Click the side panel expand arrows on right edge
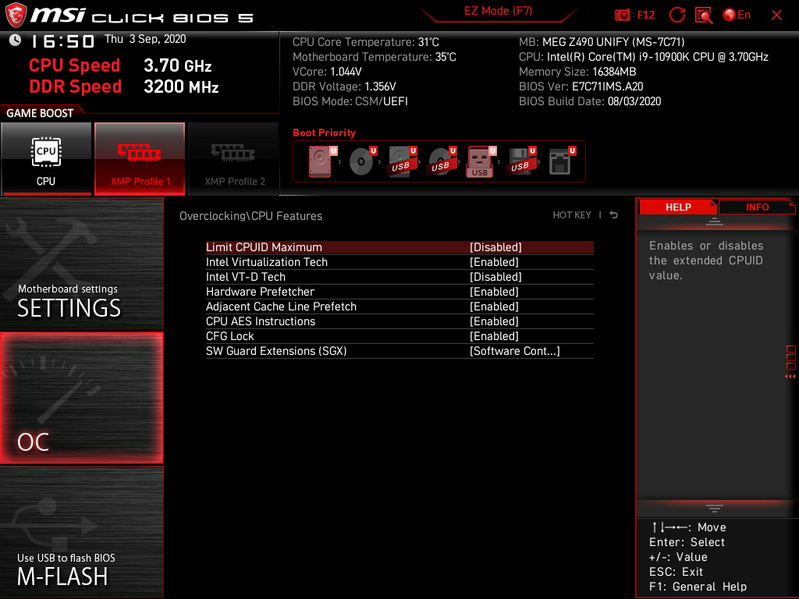 (x=790, y=376)
